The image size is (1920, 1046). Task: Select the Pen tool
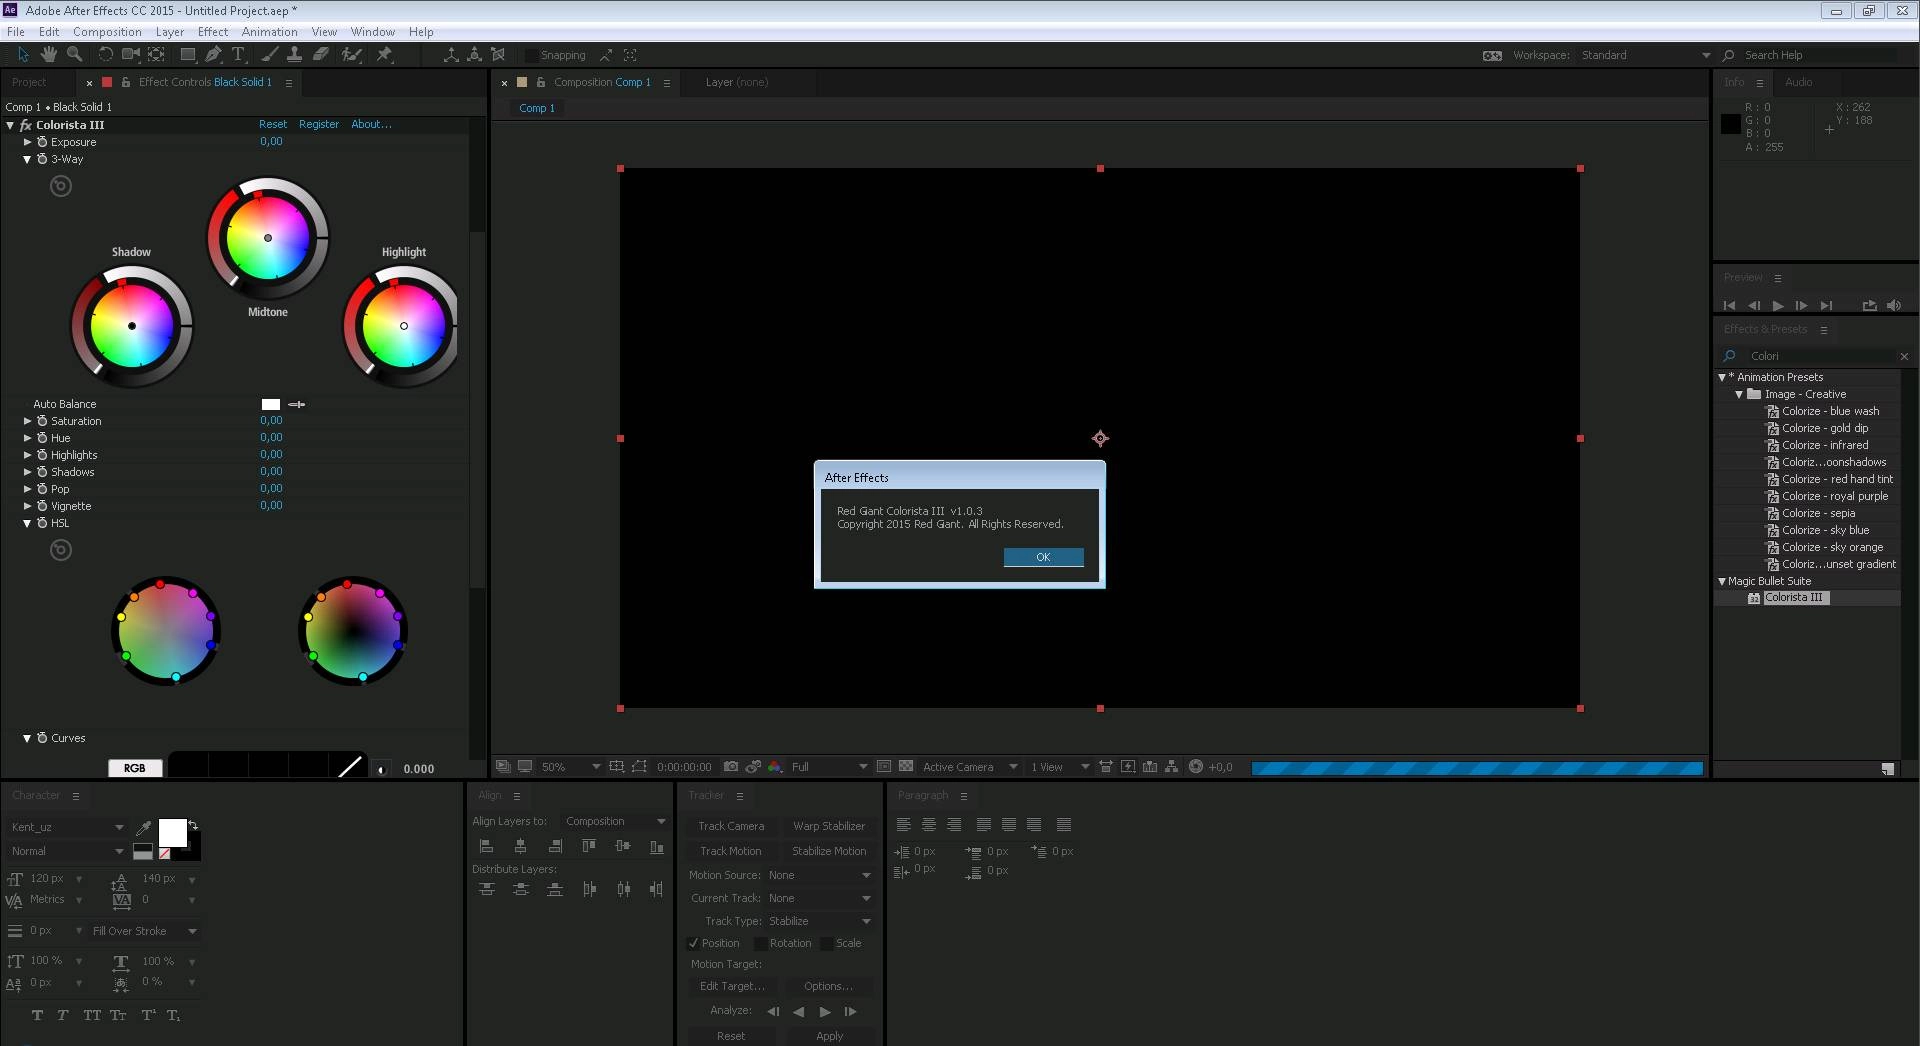point(213,55)
